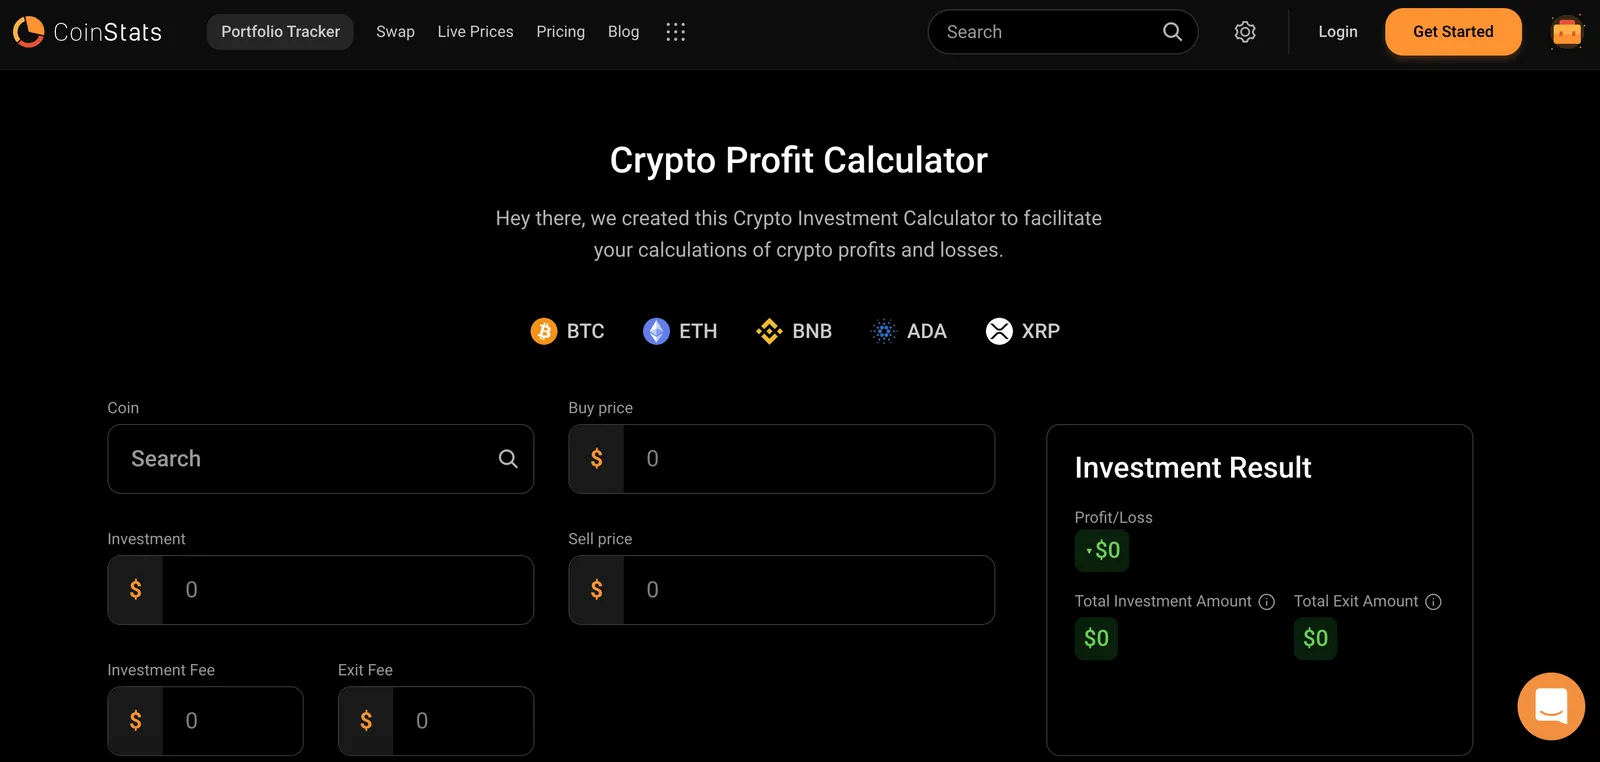Pick the XRP coin shortcut
Viewport: 1600px width, 762px height.
(1023, 331)
